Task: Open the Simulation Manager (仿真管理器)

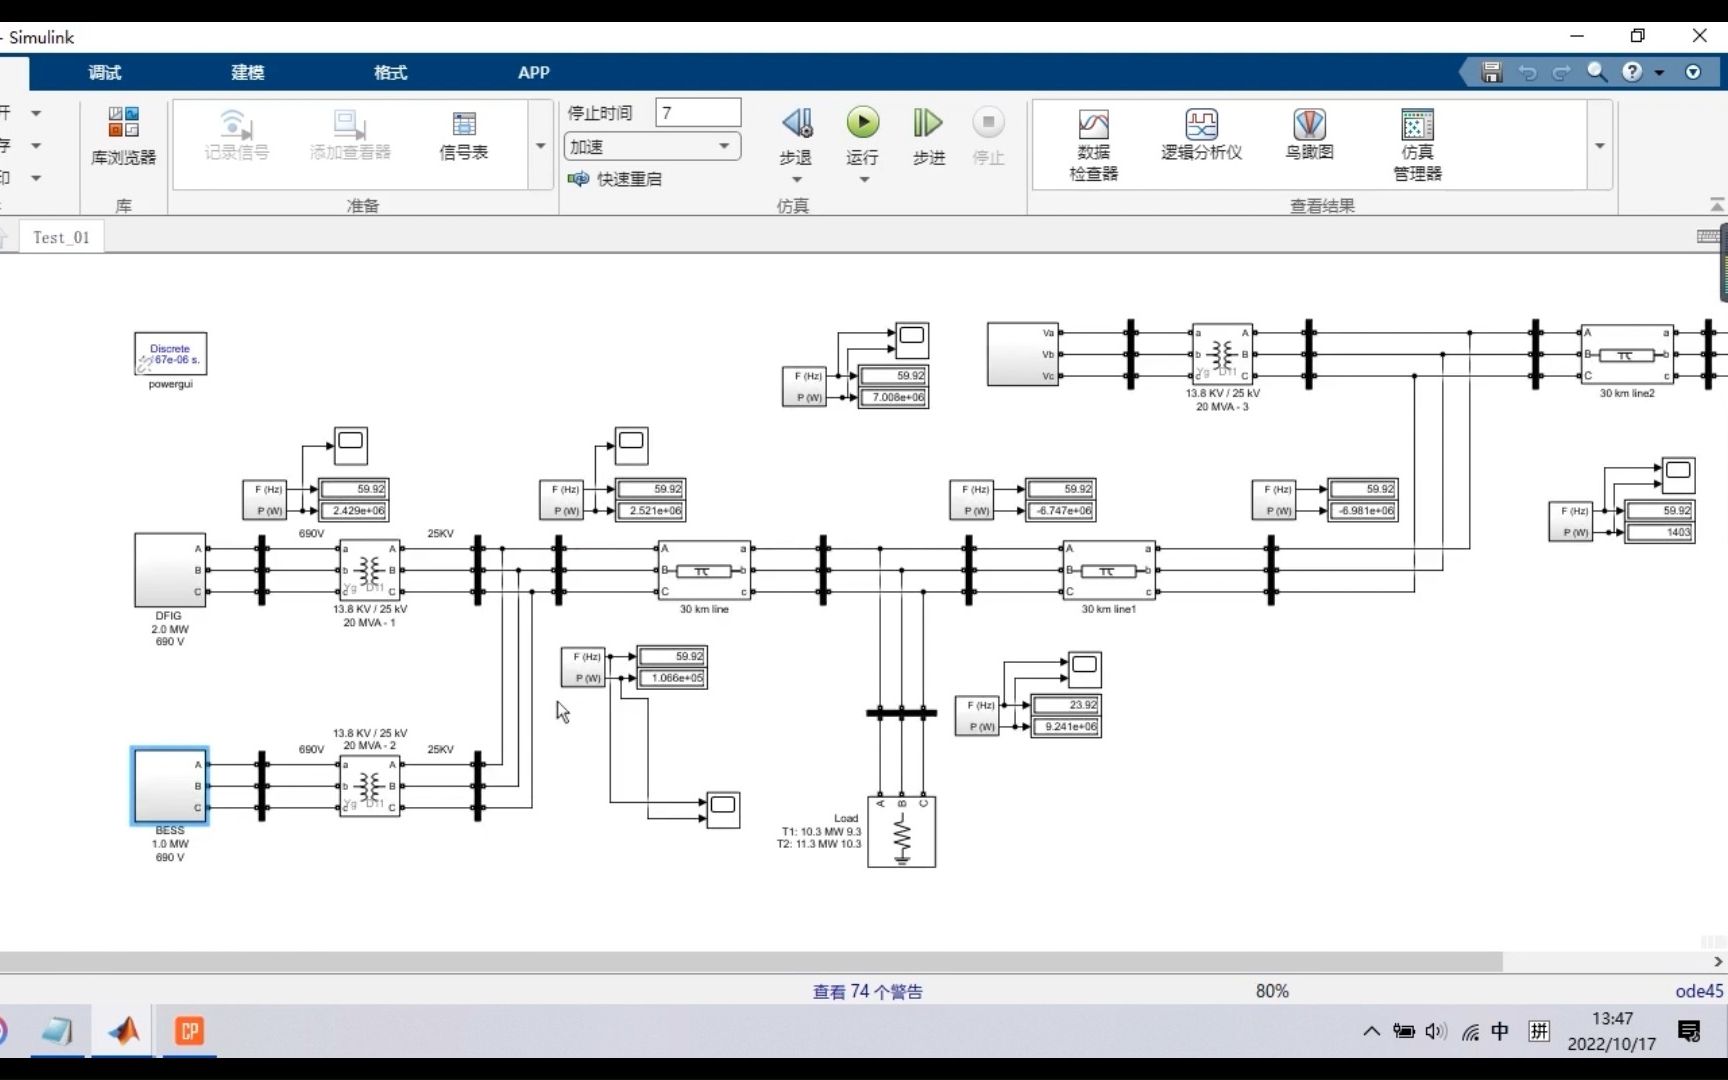Action: coord(1417,145)
